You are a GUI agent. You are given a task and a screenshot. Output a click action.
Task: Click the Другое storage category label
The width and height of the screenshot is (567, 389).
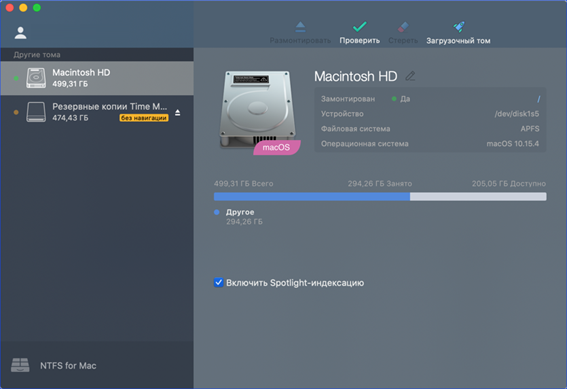coord(240,212)
